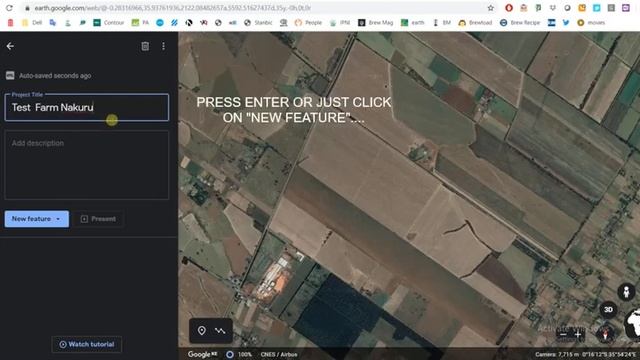Image resolution: width=640 pixels, height=360 pixels.
Task: Enter Street View with the pegman icon
Action: coord(626,292)
